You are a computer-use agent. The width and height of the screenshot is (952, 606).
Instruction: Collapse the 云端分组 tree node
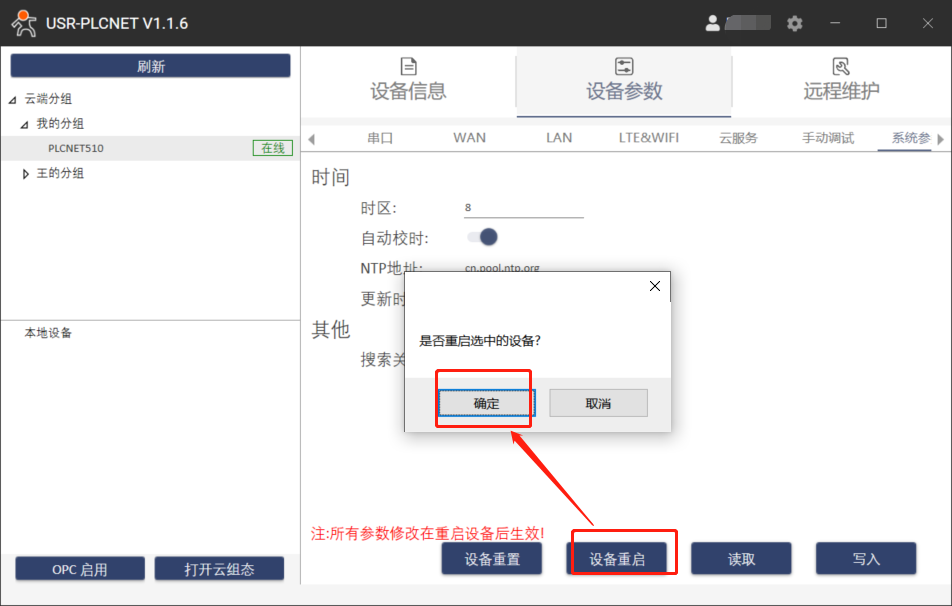(12, 99)
